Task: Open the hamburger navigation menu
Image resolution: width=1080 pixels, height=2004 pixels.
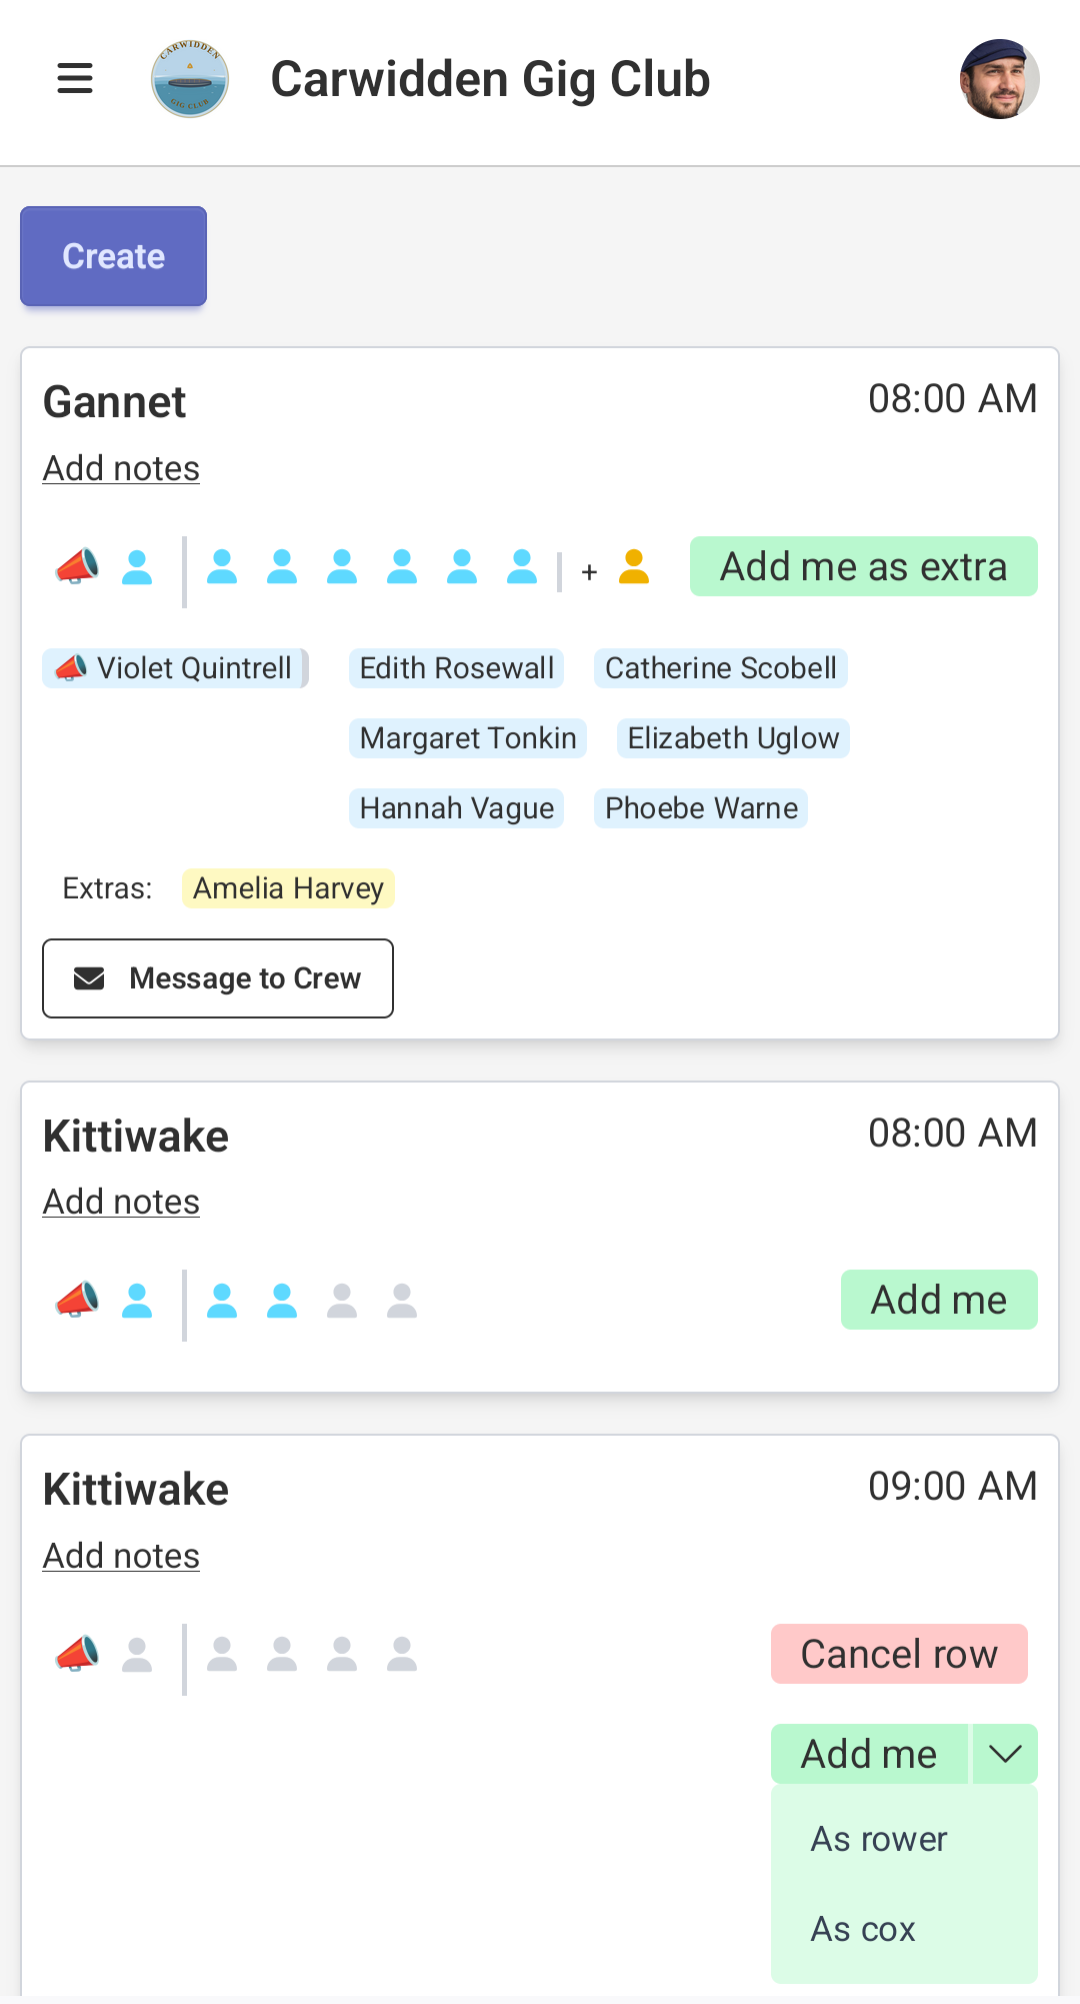Action: point(74,79)
